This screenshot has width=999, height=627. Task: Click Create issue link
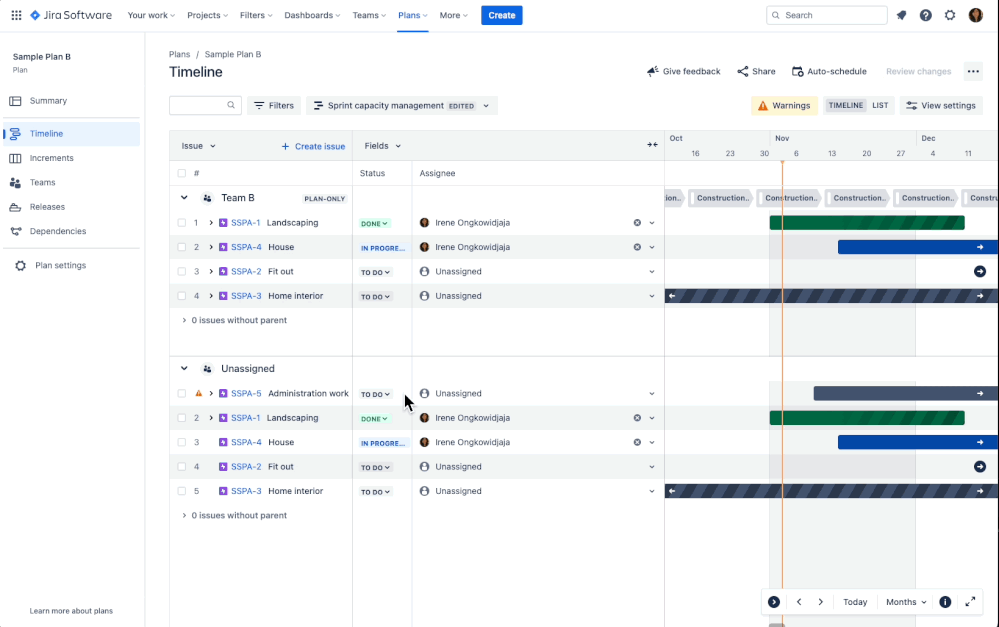pyautogui.click(x=313, y=147)
